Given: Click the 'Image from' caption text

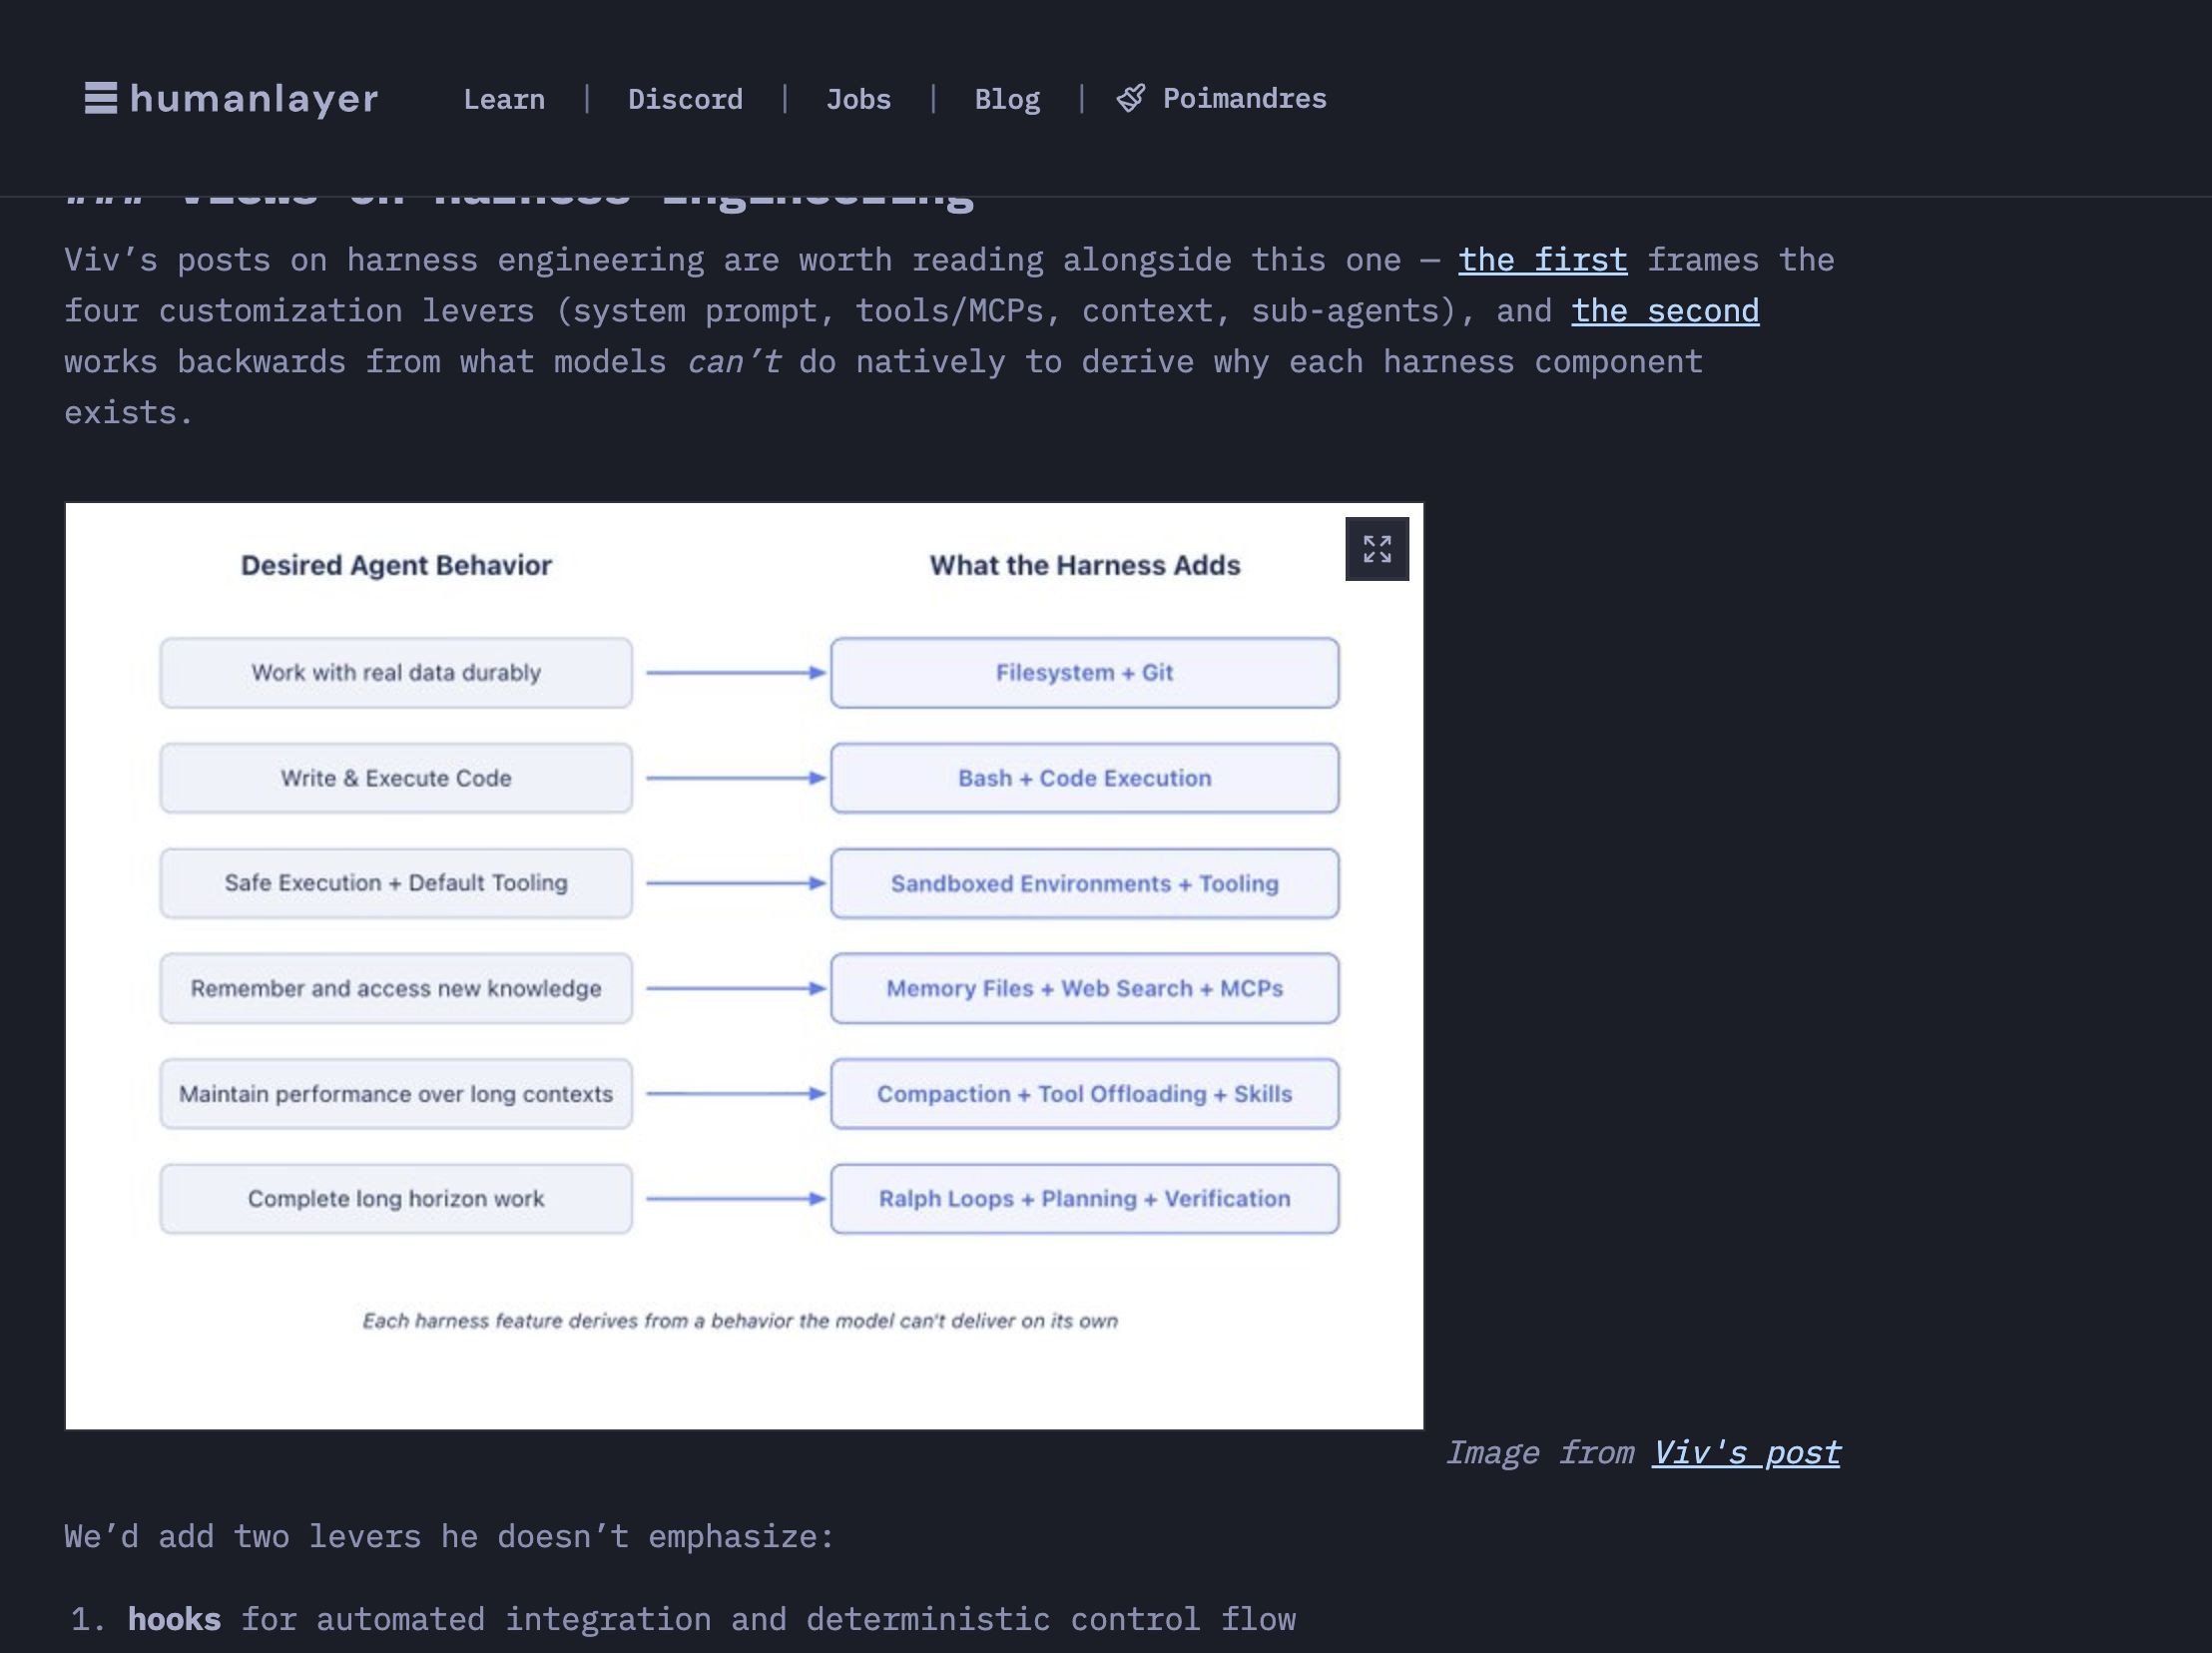Looking at the screenshot, I should 1540,1452.
